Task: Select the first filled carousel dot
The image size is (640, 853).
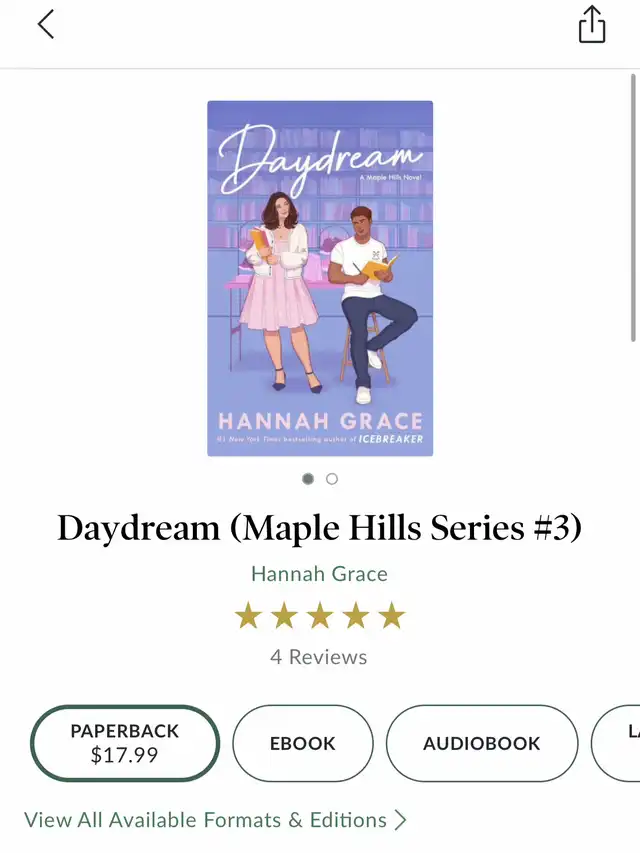Action: tap(308, 479)
